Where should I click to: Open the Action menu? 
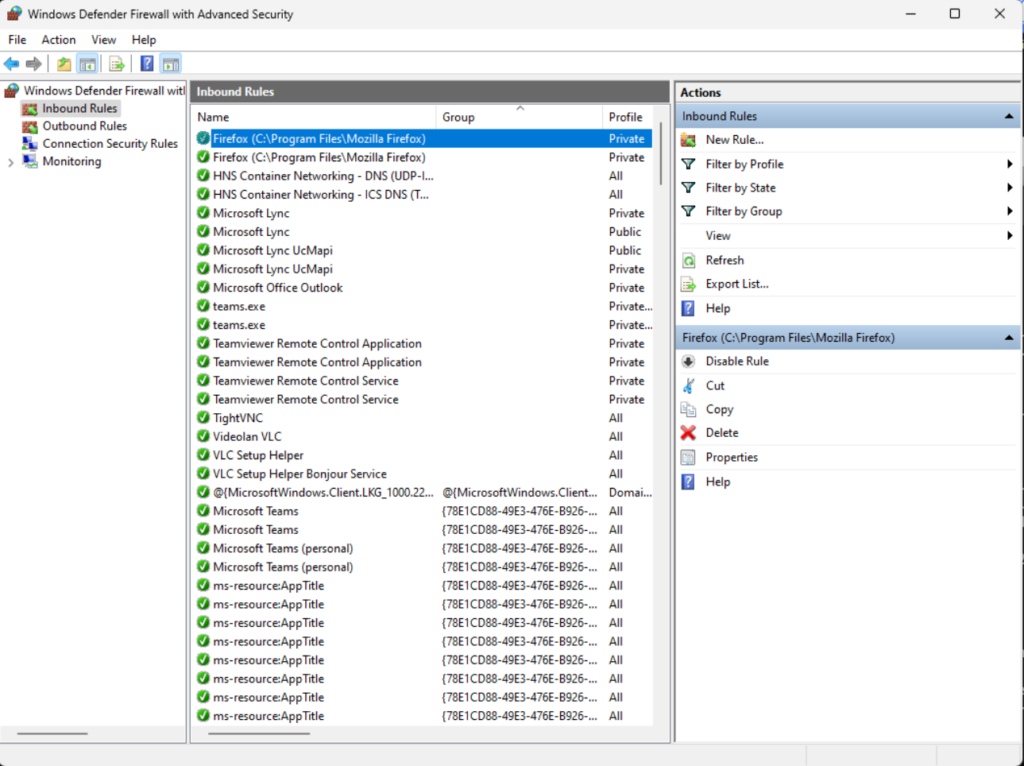click(x=59, y=40)
